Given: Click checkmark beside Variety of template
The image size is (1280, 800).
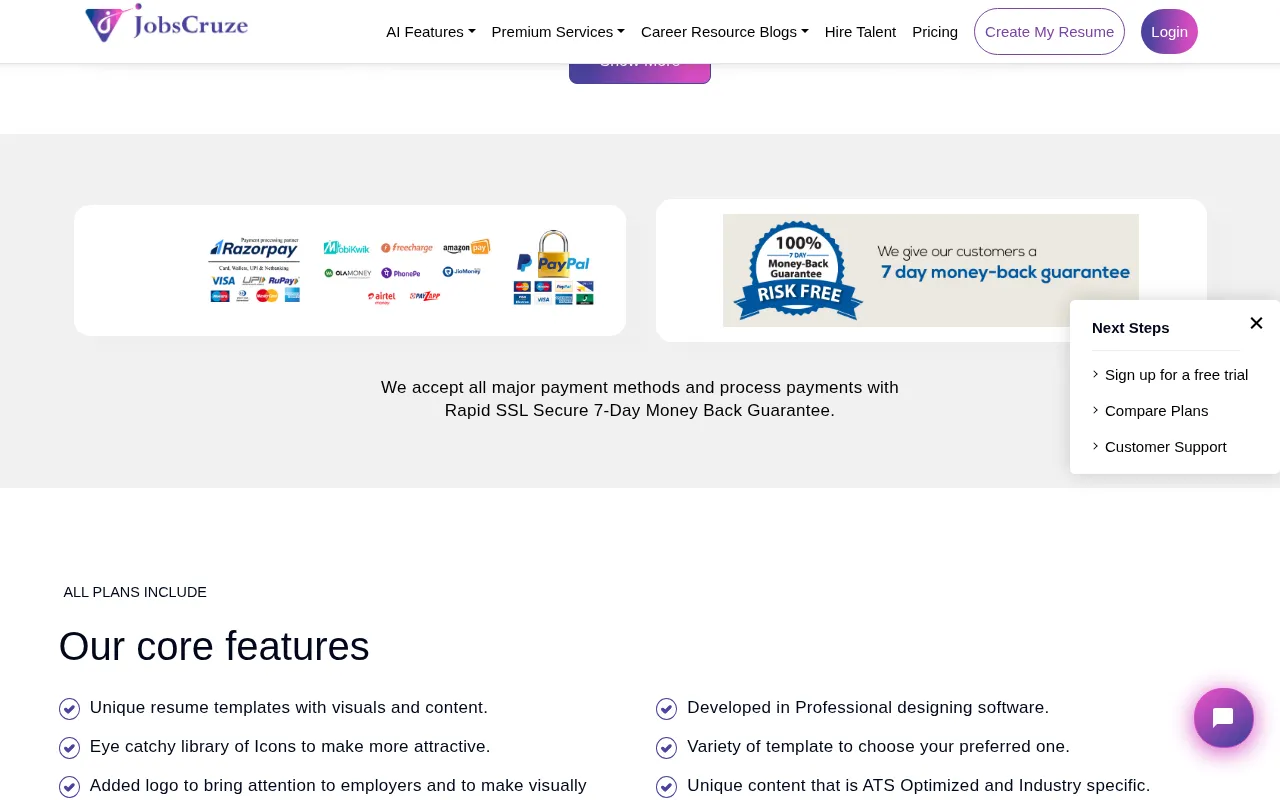Looking at the screenshot, I should [666, 748].
